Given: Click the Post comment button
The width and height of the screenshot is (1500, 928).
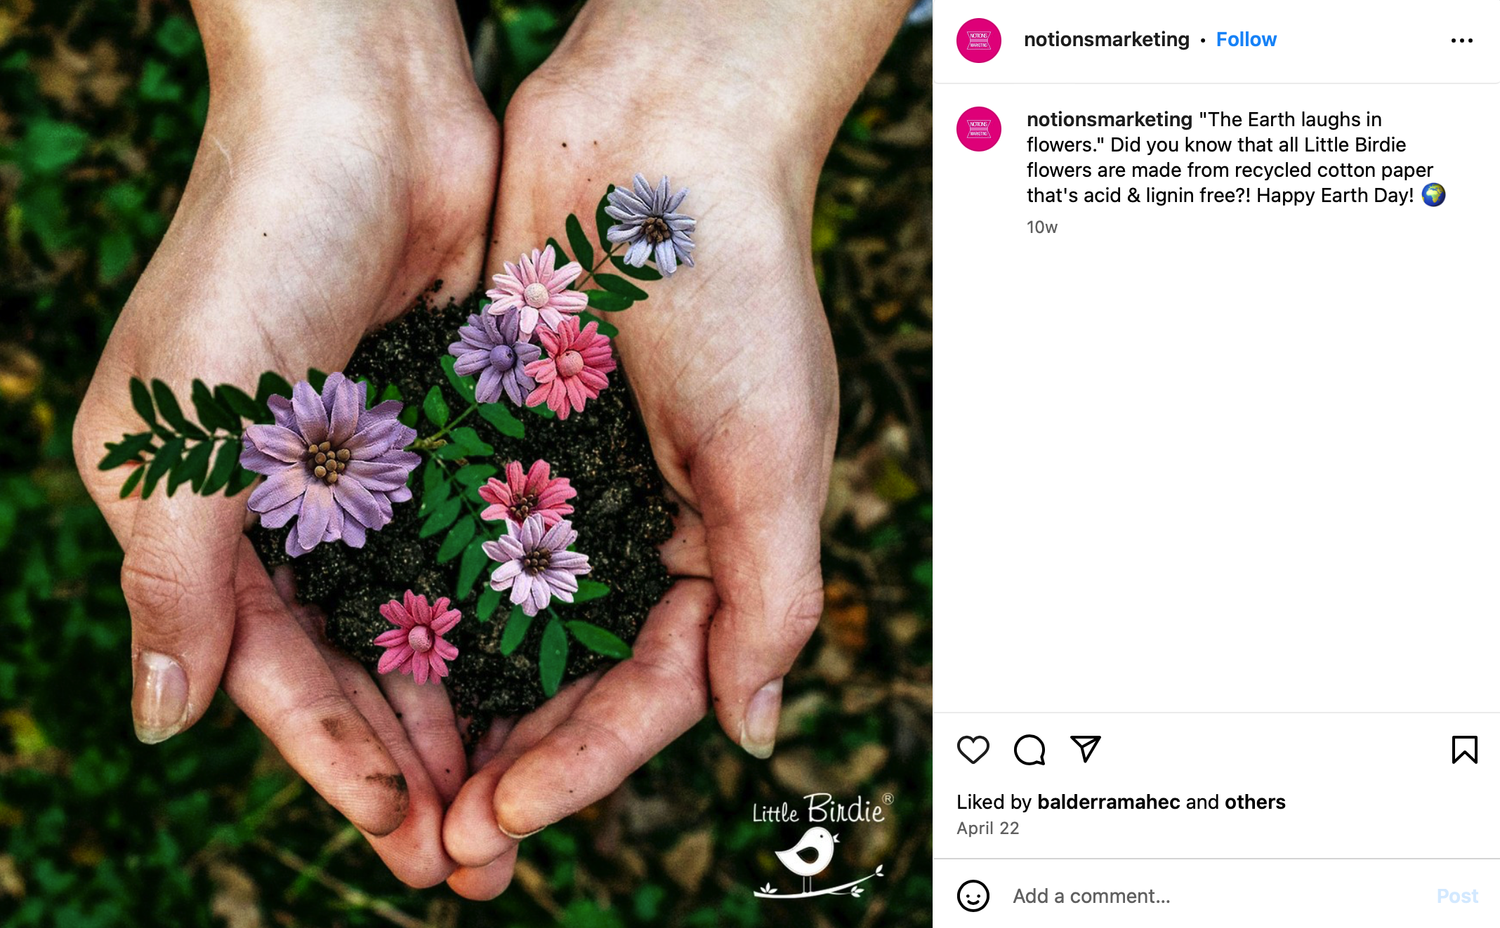Looking at the screenshot, I should tap(1457, 896).
